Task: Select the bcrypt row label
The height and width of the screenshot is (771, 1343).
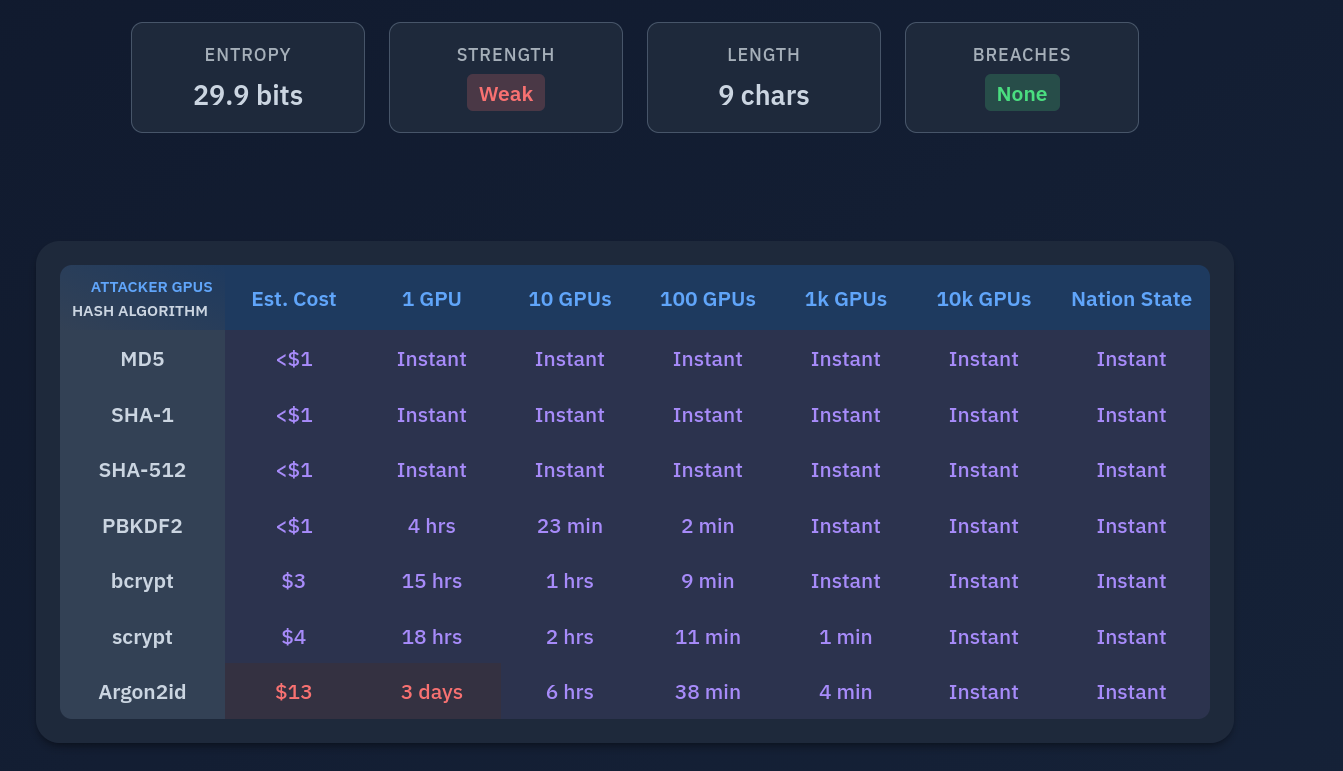Action: [142, 581]
